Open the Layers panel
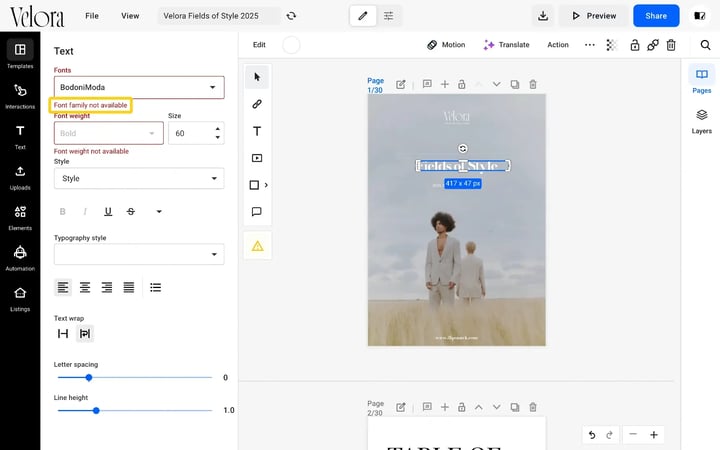The image size is (720, 450). [x=701, y=121]
